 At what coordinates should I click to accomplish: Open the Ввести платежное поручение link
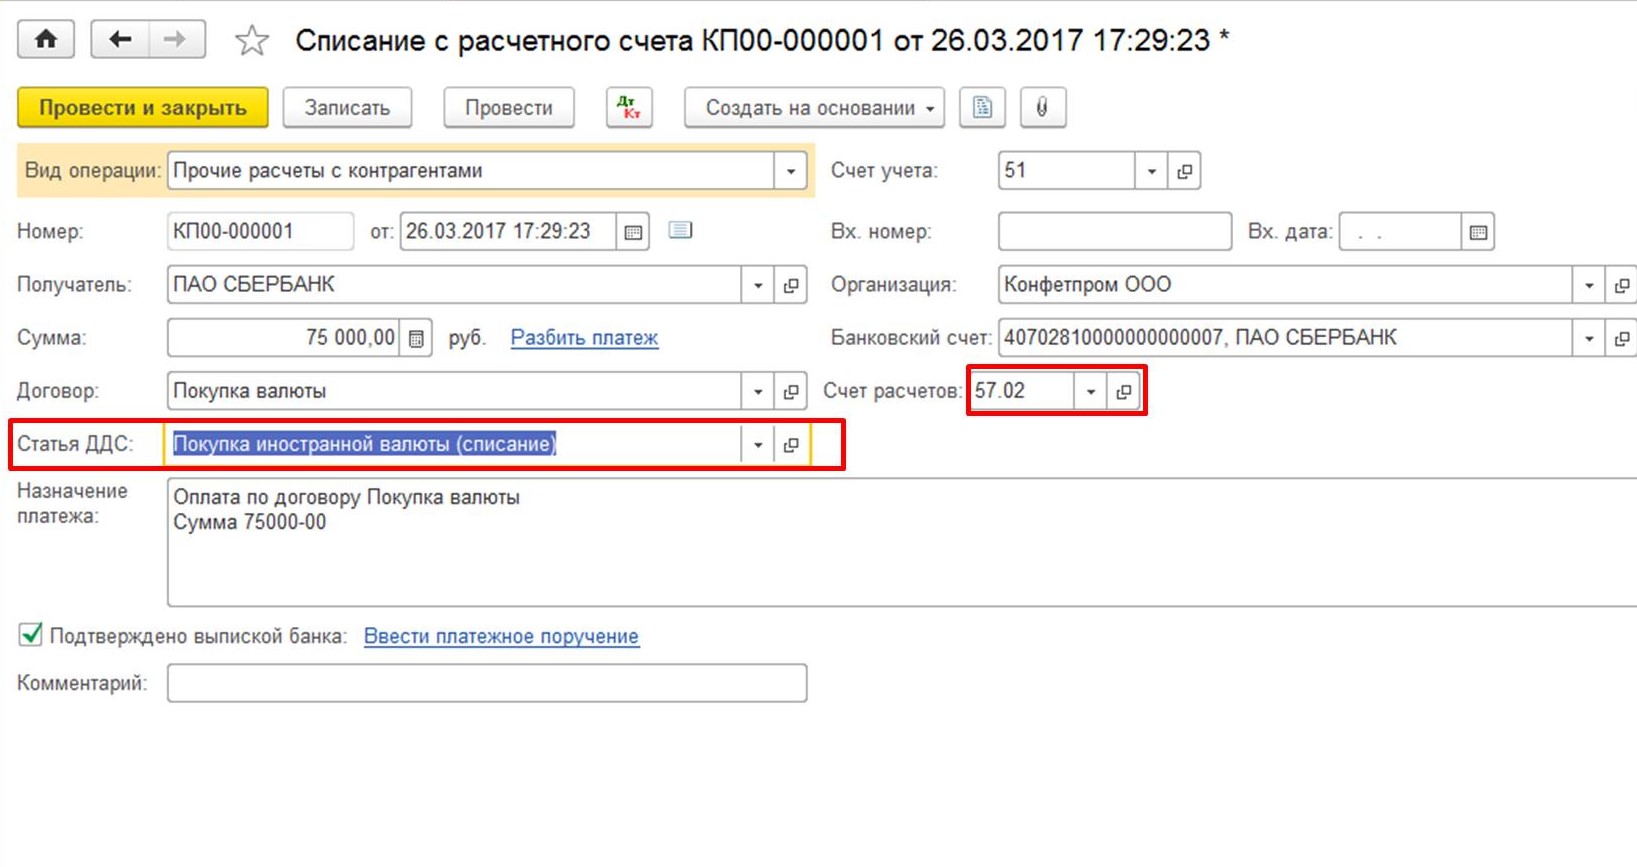point(501,636)
